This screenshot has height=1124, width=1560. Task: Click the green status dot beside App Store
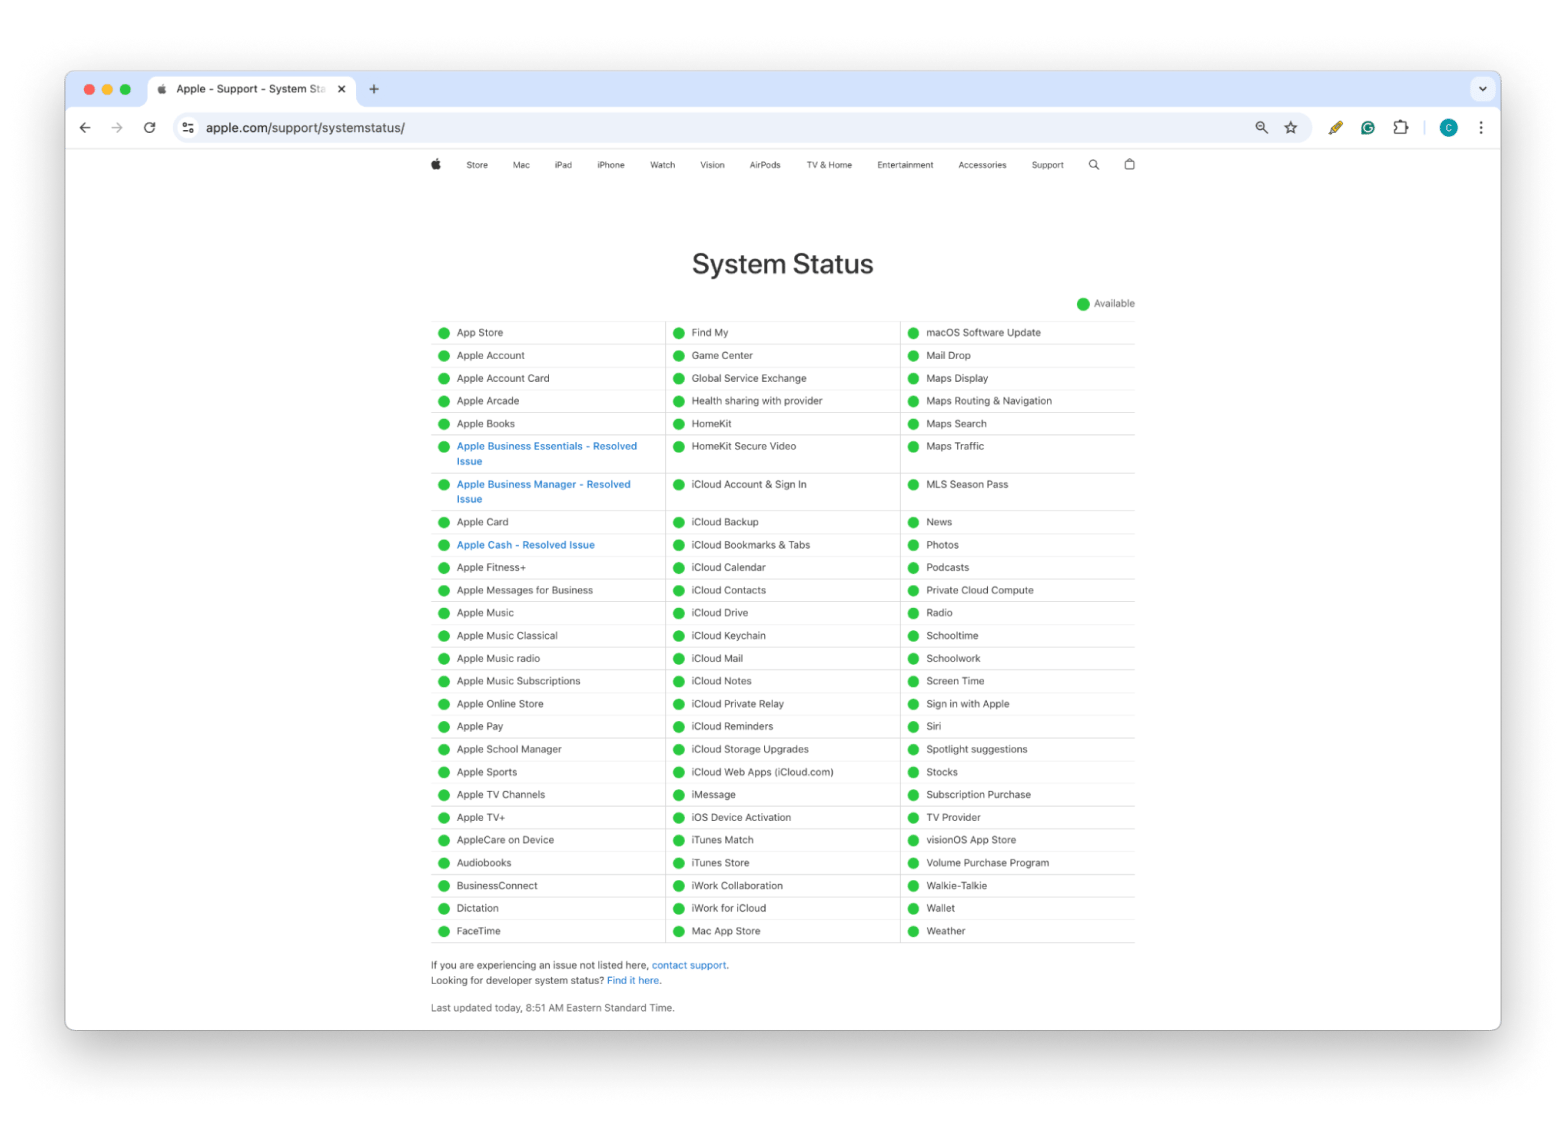[444, 333]
